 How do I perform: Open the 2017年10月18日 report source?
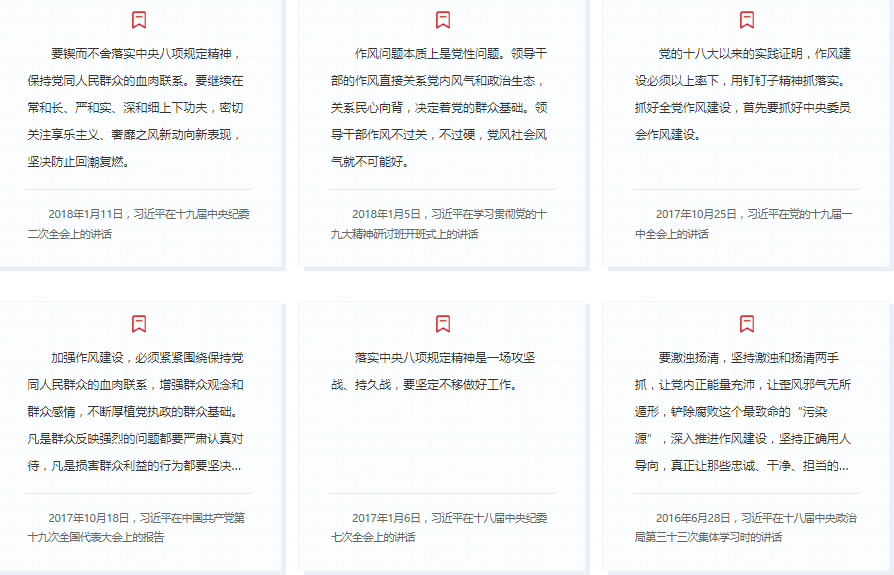click(138, 527)
